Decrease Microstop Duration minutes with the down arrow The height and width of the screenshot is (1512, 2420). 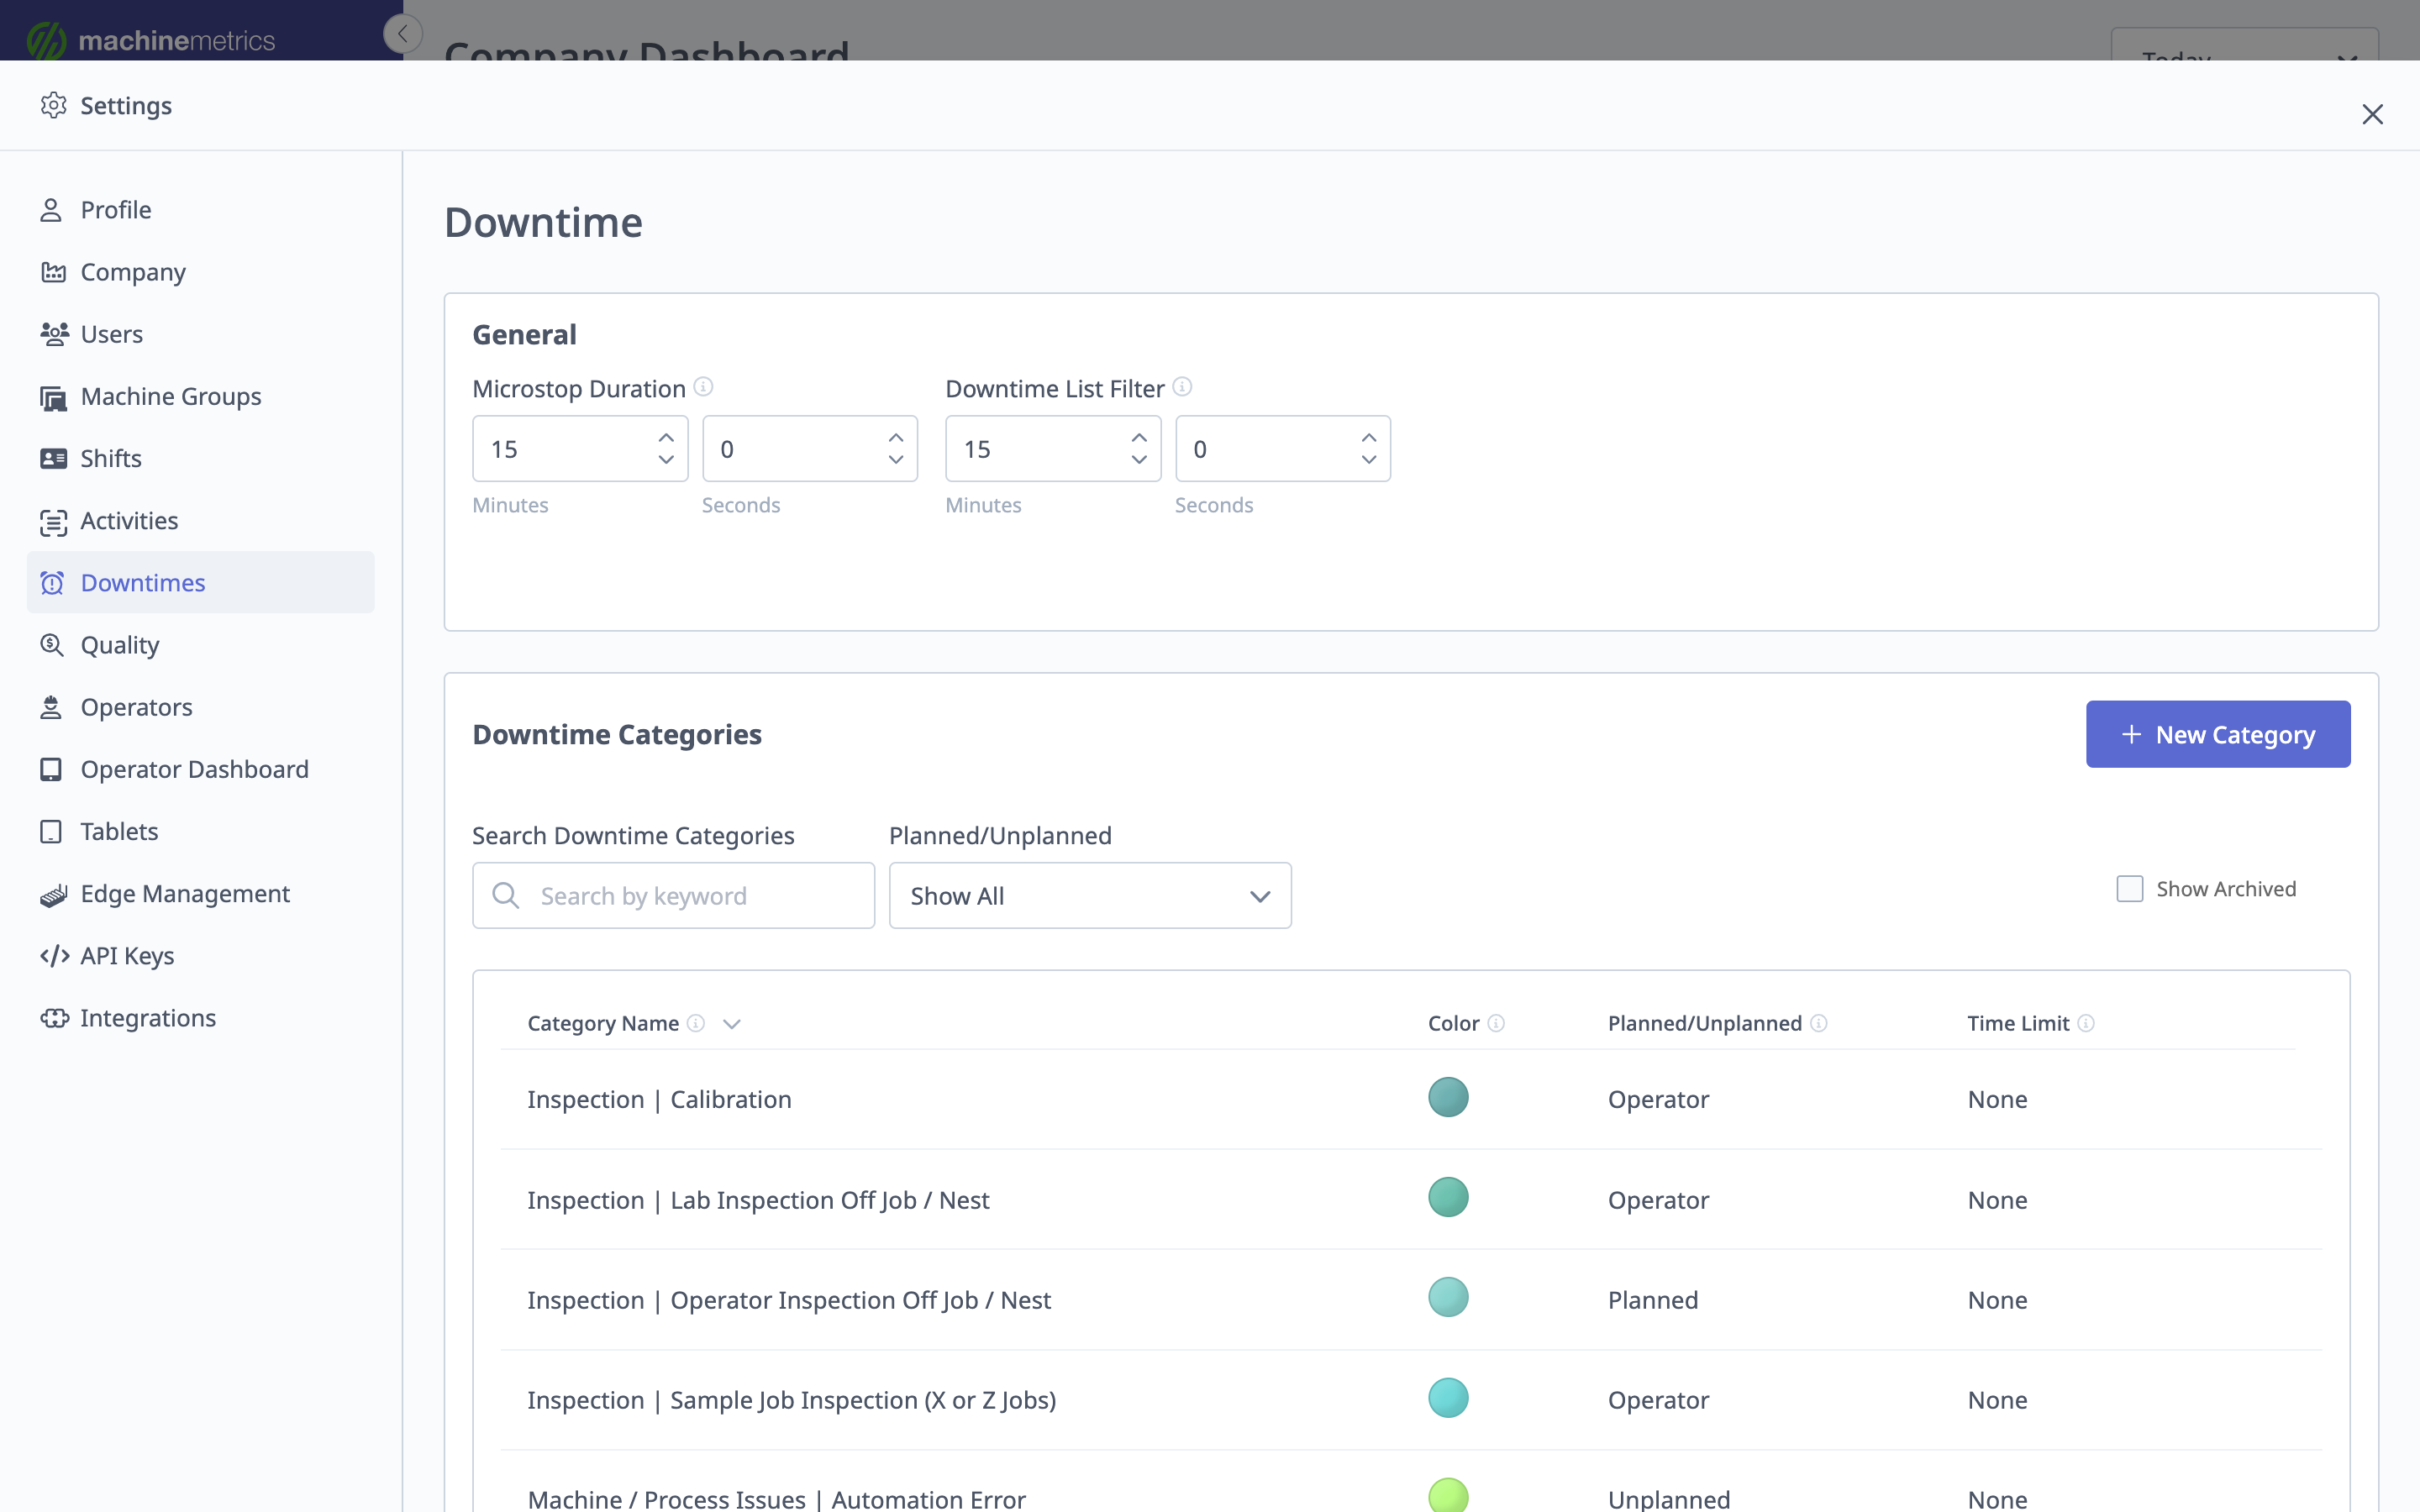(666, 460)
